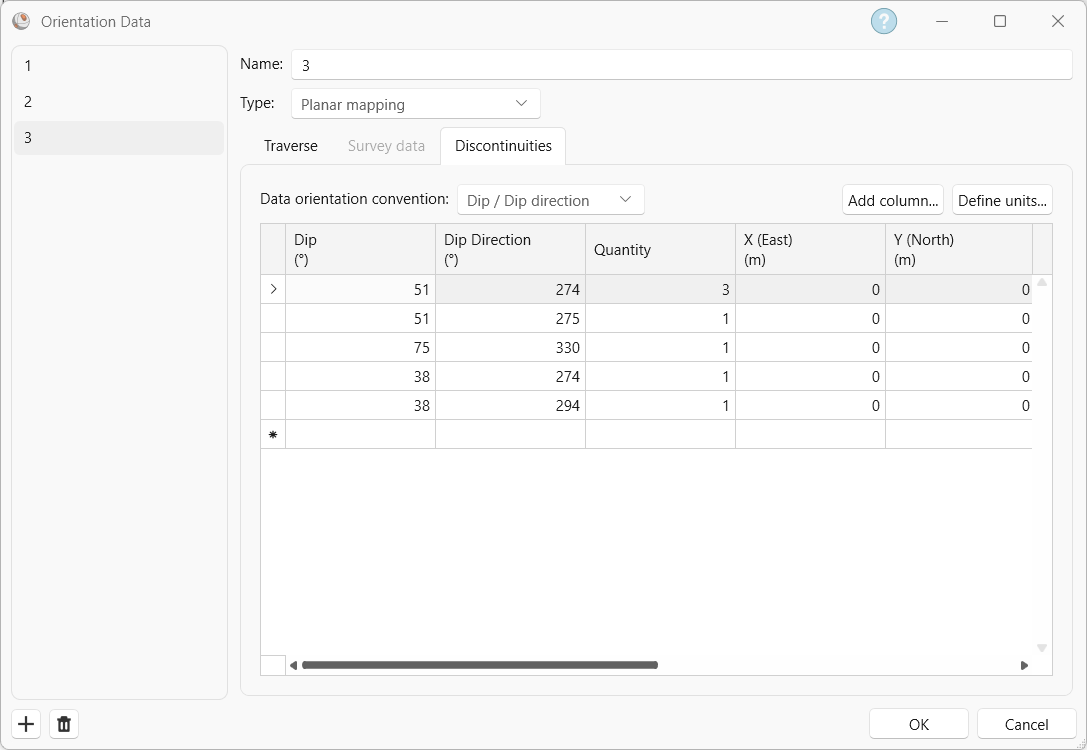This screenshot has height=750, width=1087.
Task: Switch to the Traverse tab
Action: click(x=290, y=146)
